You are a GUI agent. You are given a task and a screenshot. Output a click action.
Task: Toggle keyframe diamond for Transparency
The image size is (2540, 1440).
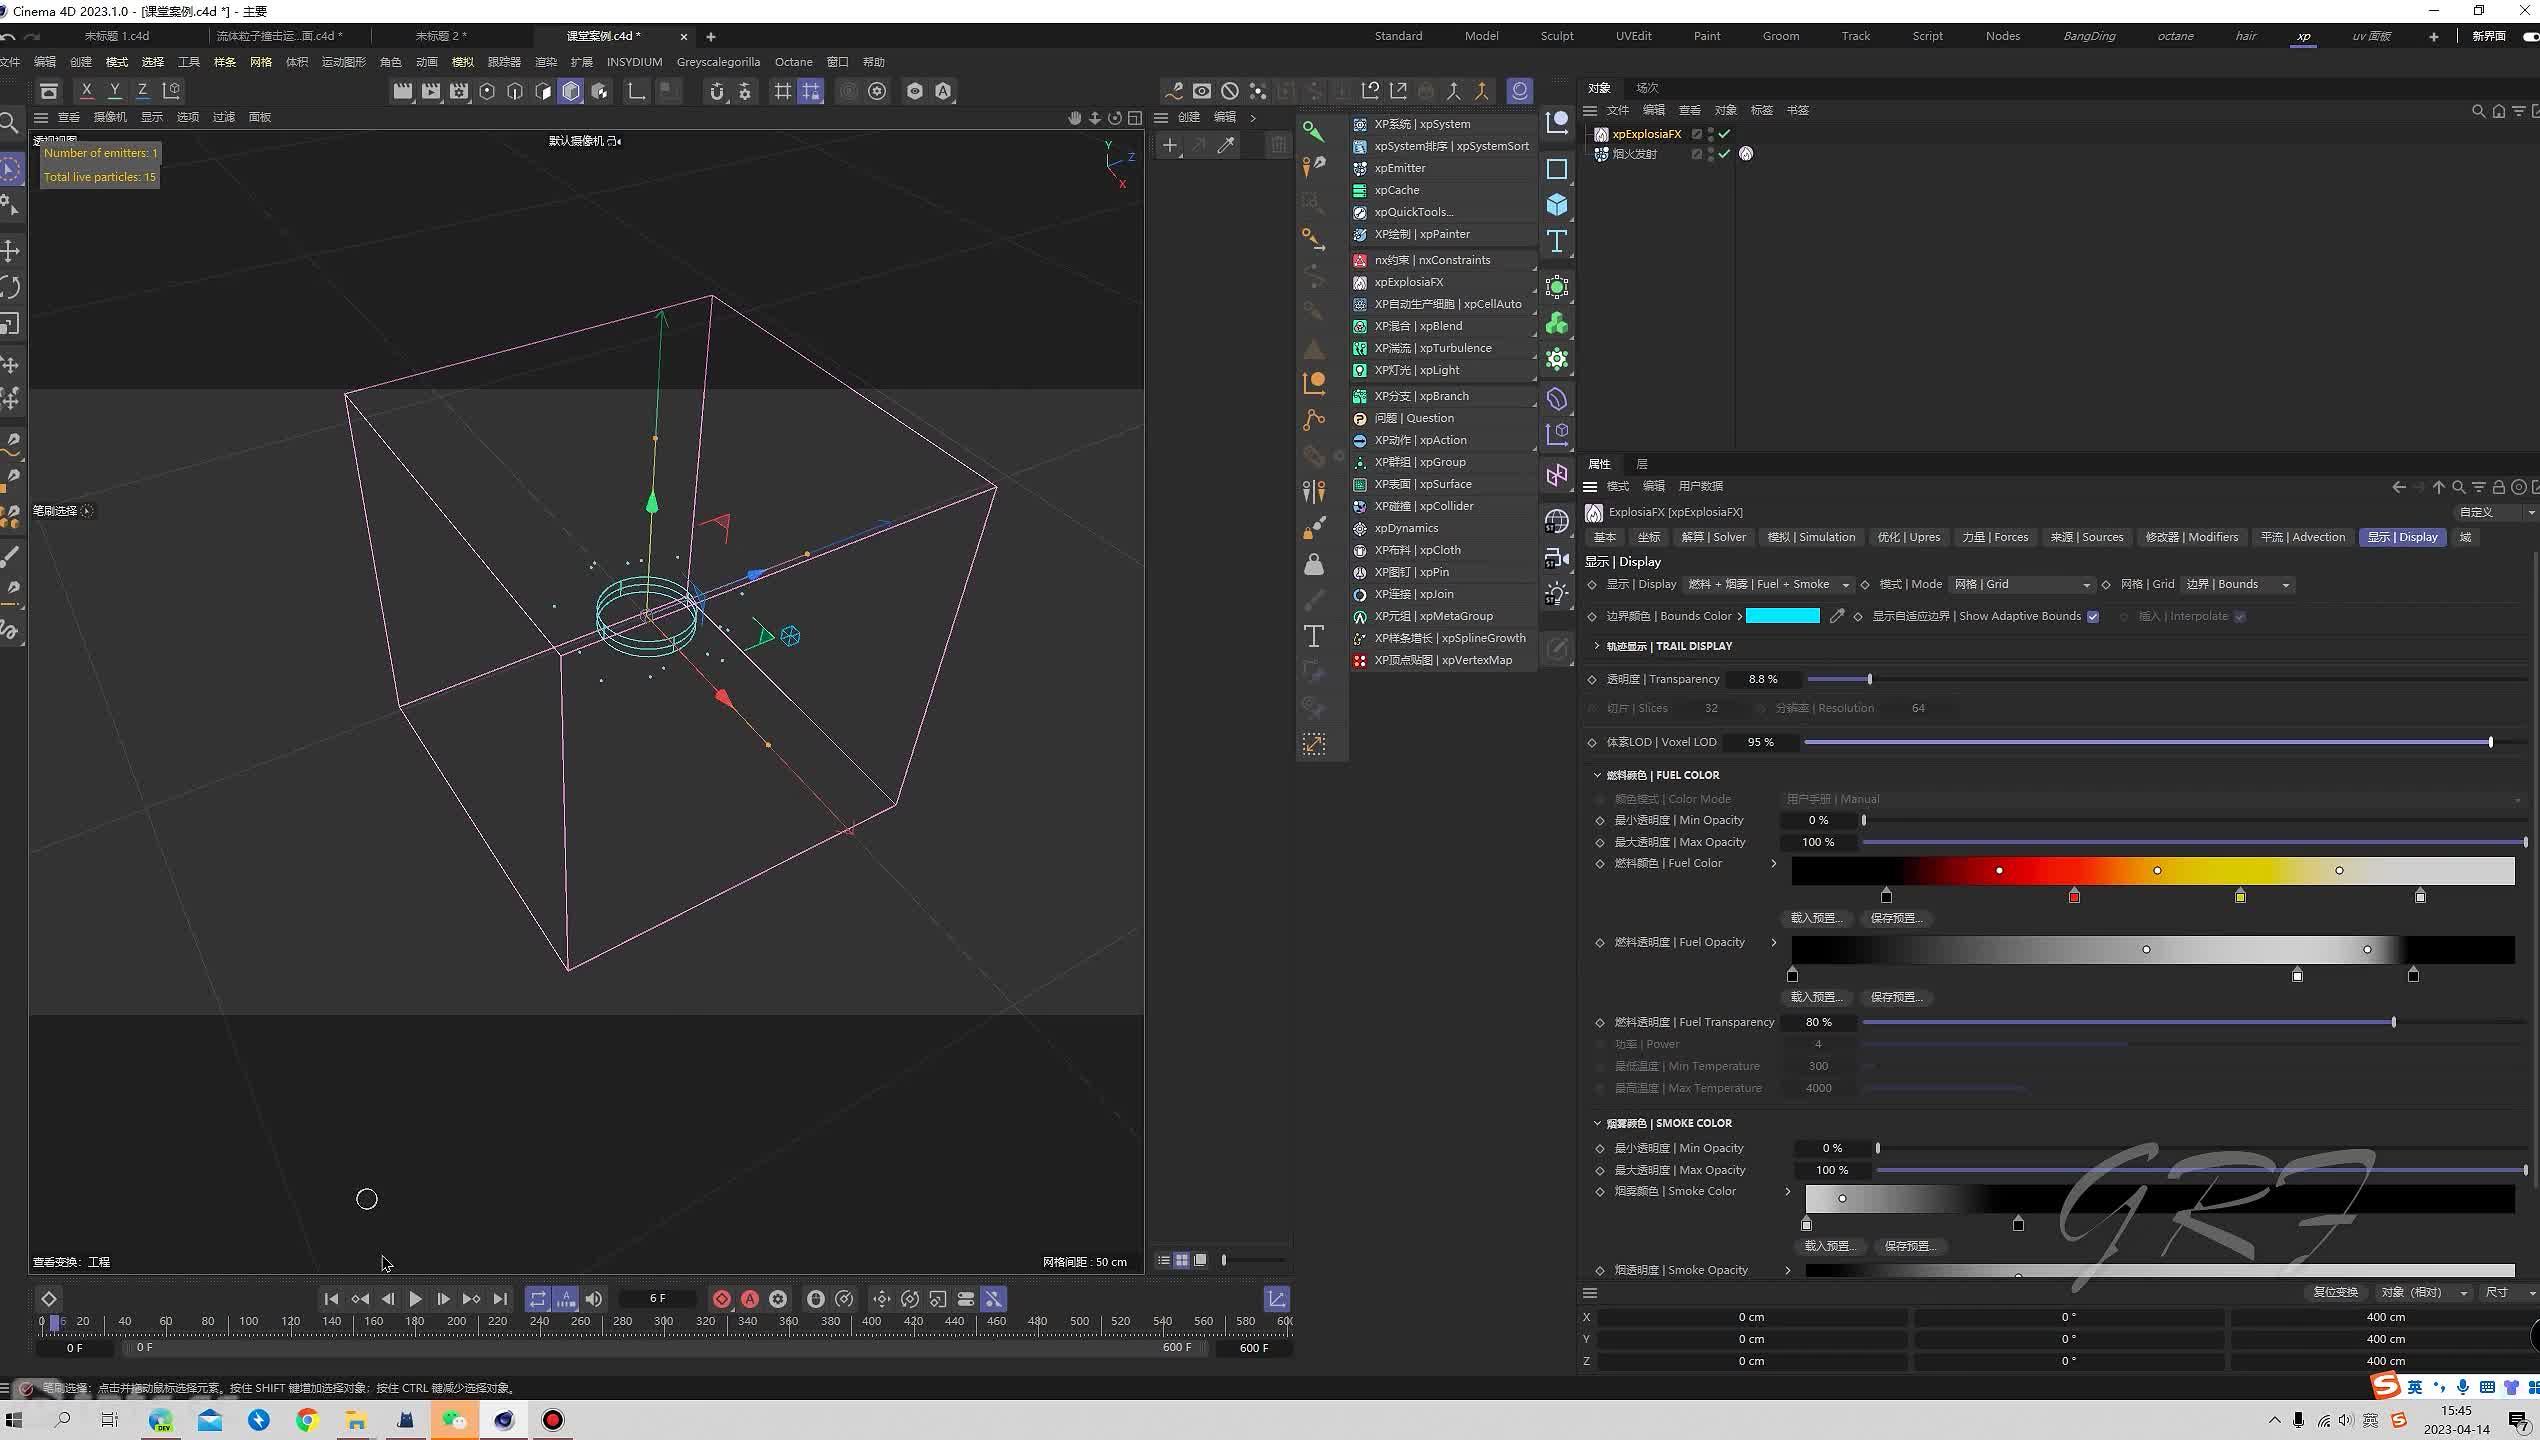pos(1592,680)
